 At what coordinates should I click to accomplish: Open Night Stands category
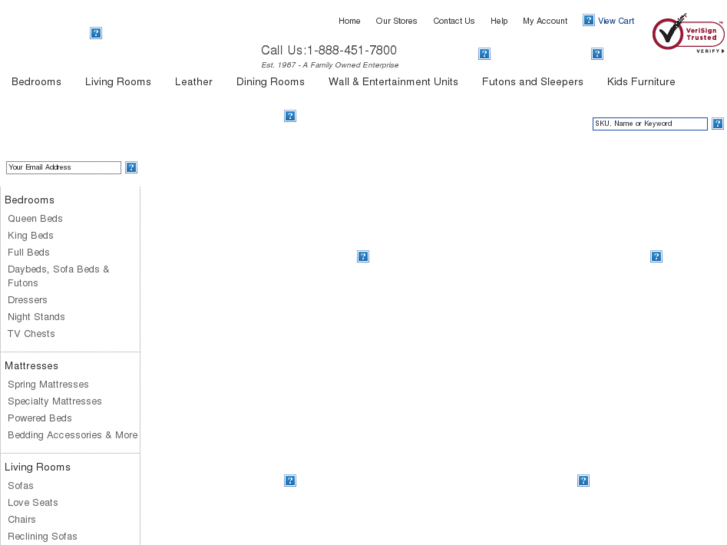tap(36, 317)
